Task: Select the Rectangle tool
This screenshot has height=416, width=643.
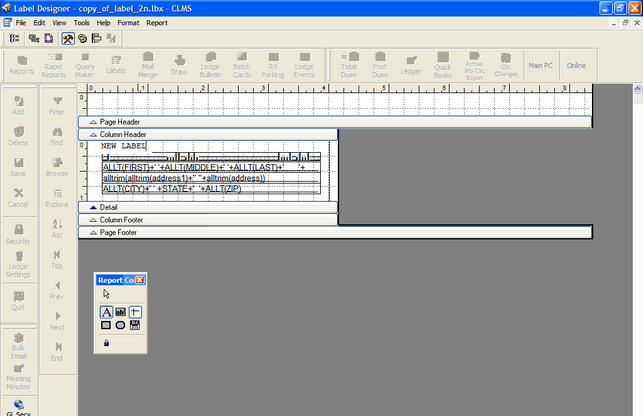Action: tap(106, 325)
